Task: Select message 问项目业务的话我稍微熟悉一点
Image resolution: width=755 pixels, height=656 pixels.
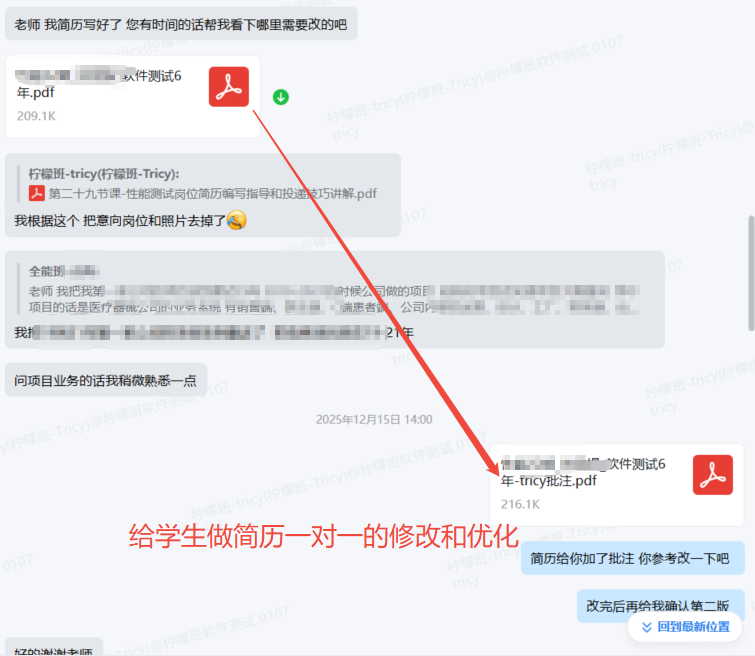Action: click(106, 380)
